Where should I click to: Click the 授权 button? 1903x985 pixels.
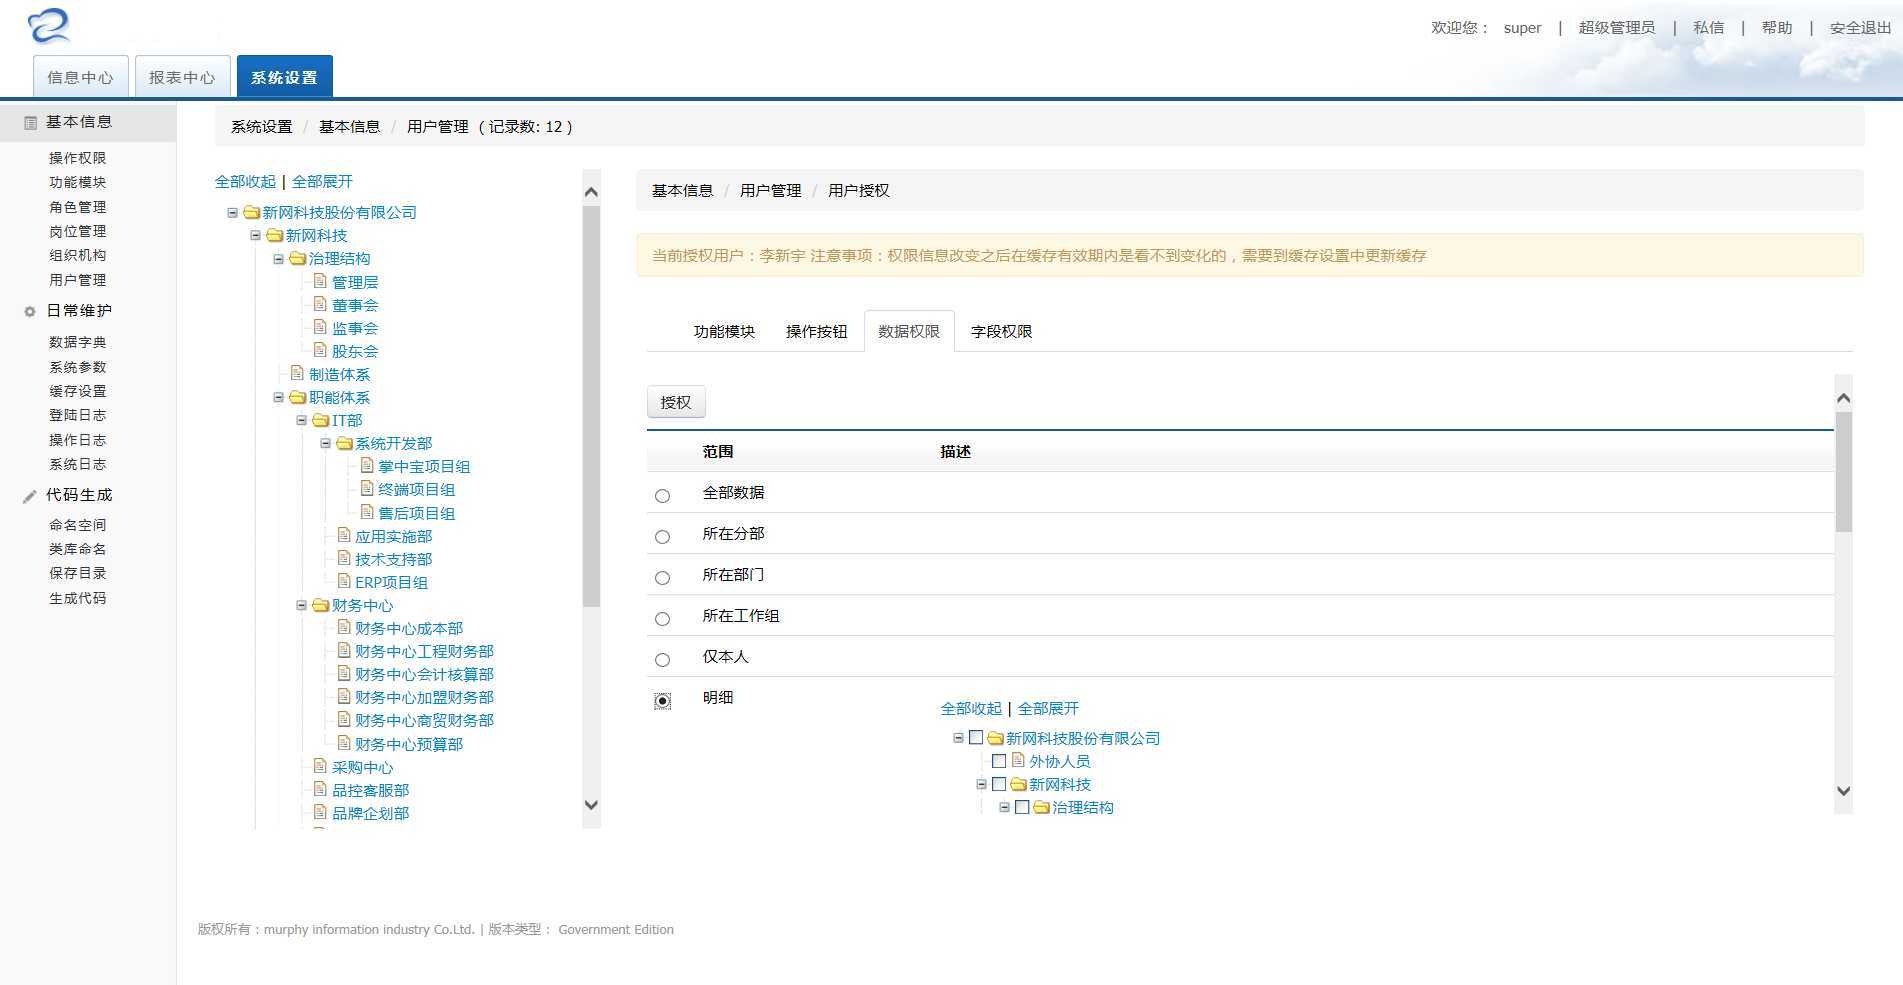tap(676, 402)
